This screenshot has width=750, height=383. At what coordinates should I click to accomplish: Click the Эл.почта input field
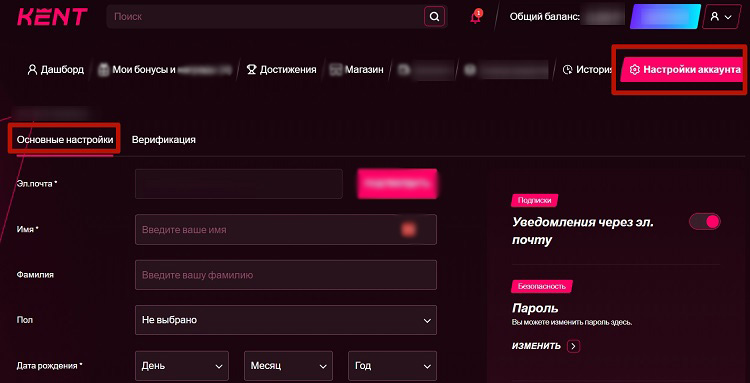point(239,184)
